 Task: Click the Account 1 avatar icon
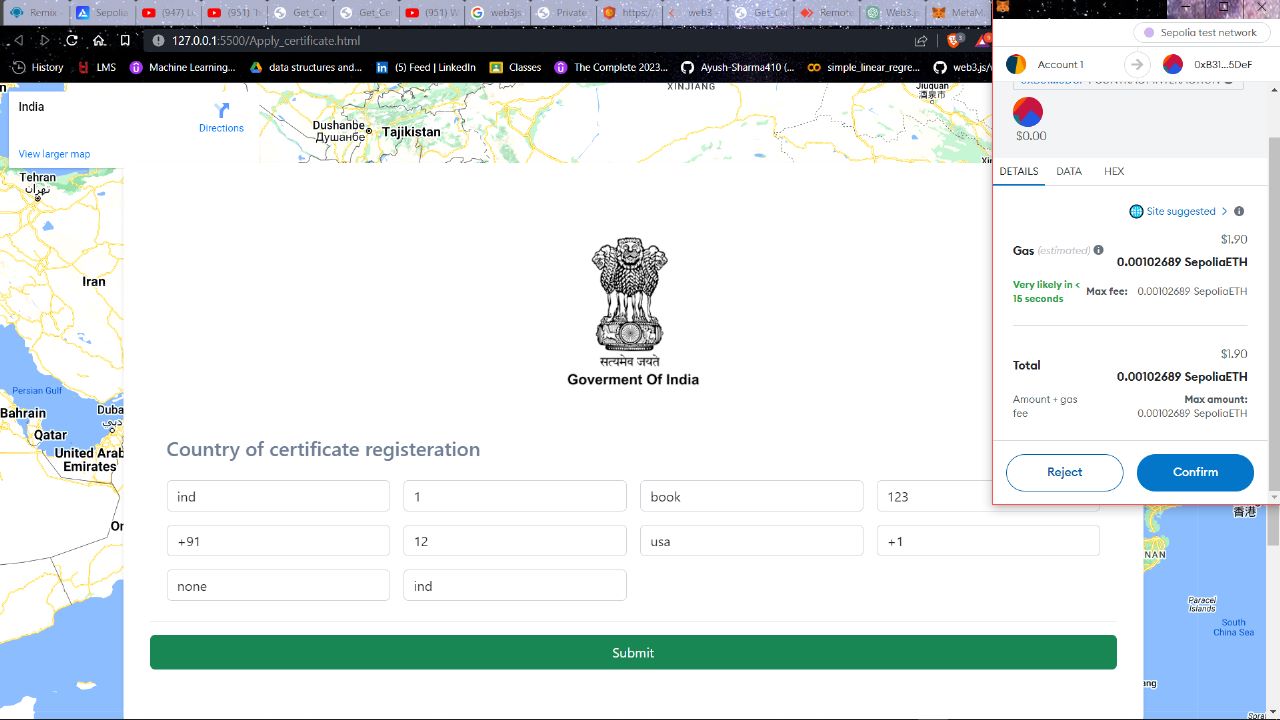1016,64
